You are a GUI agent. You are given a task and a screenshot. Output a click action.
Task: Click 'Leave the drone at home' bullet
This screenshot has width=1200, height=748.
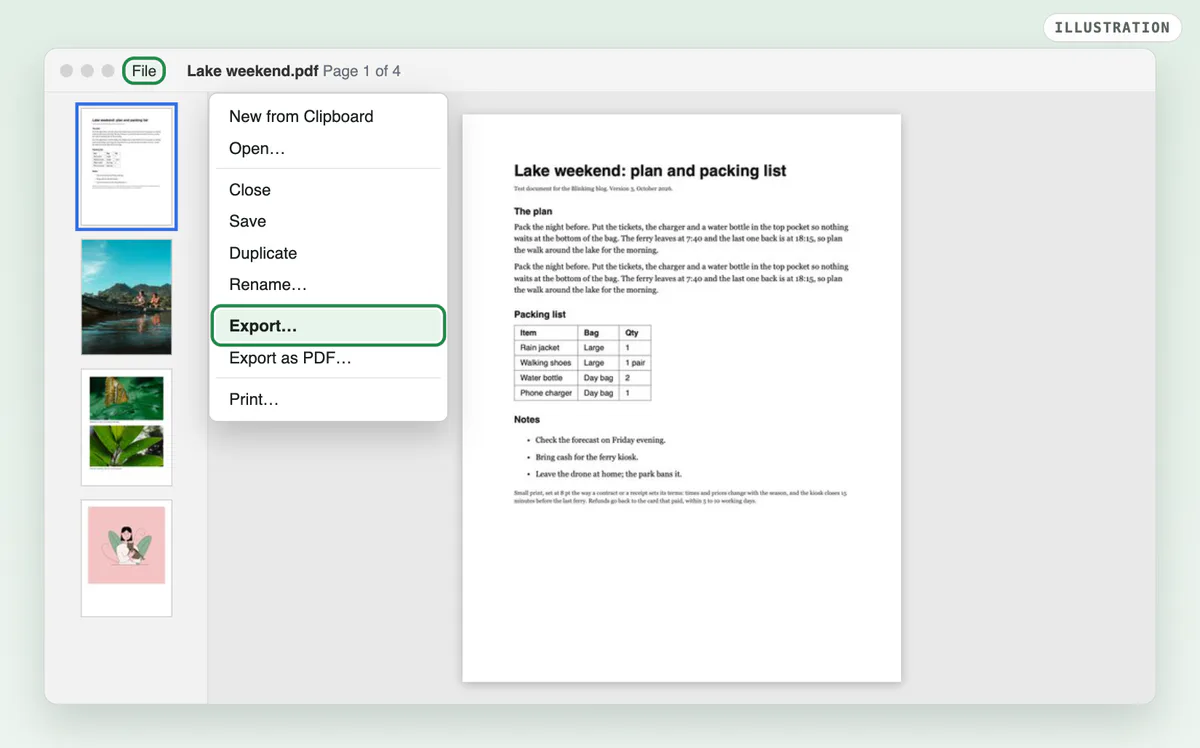pyautogui.click(x=608, y=474)
